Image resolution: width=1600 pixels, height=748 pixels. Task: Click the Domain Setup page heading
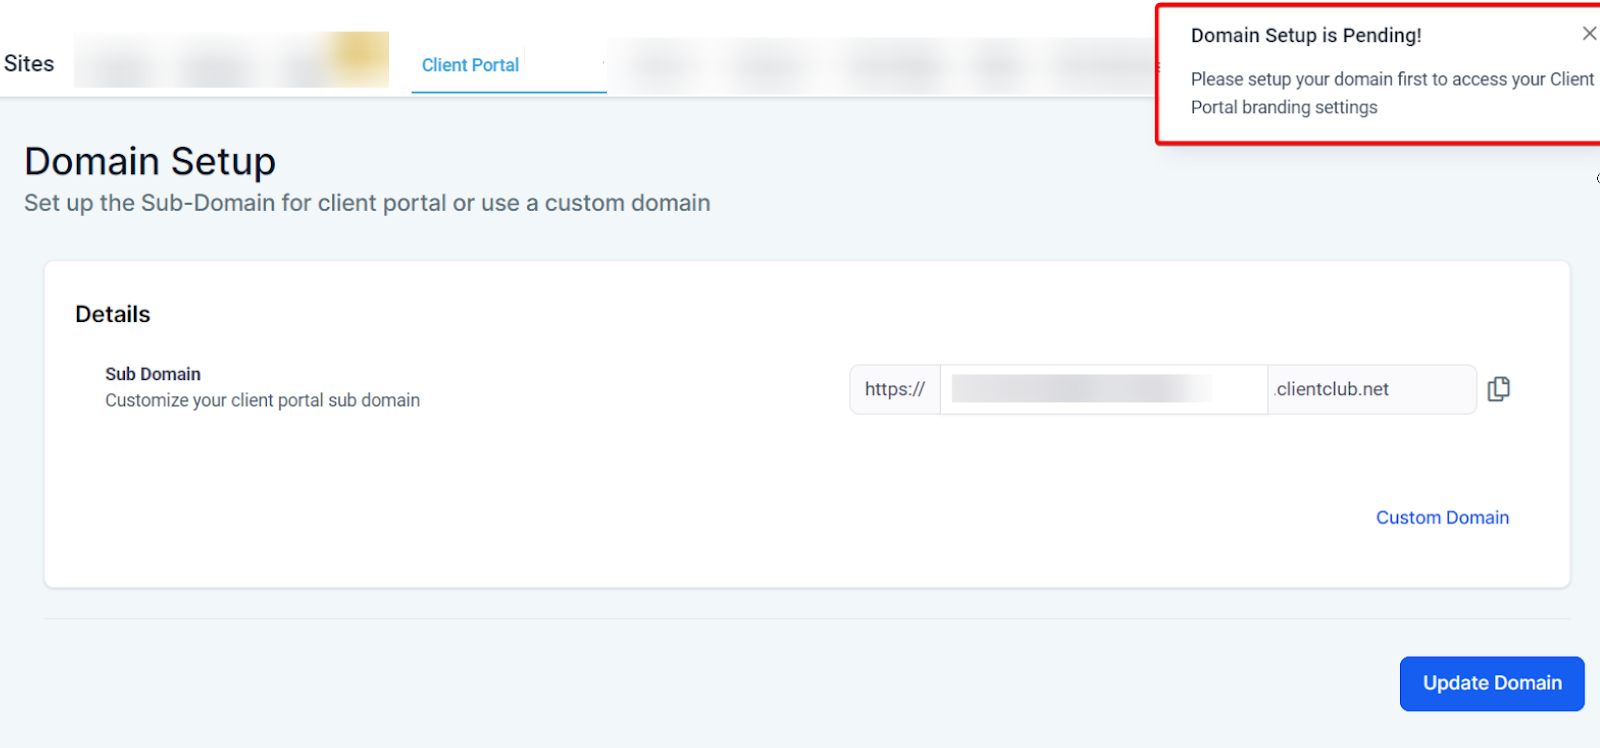[x=150, y=161]
